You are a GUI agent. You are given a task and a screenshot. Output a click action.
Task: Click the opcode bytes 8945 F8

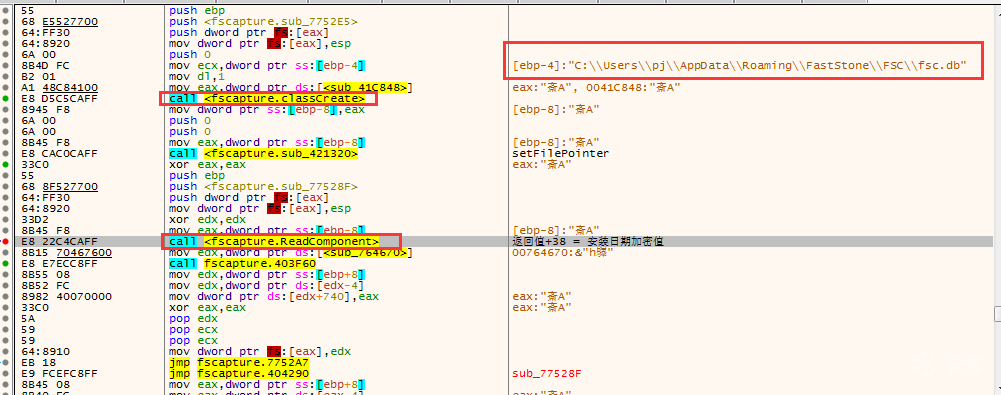click(x=45, y=110)
